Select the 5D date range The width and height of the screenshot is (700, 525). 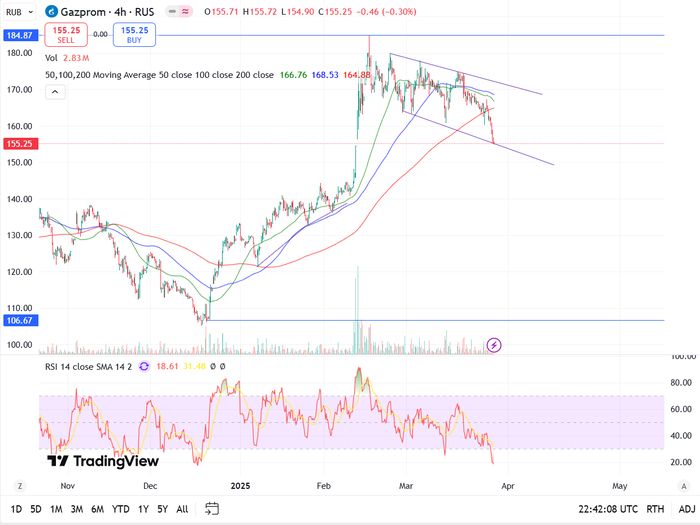click(36, 509)
